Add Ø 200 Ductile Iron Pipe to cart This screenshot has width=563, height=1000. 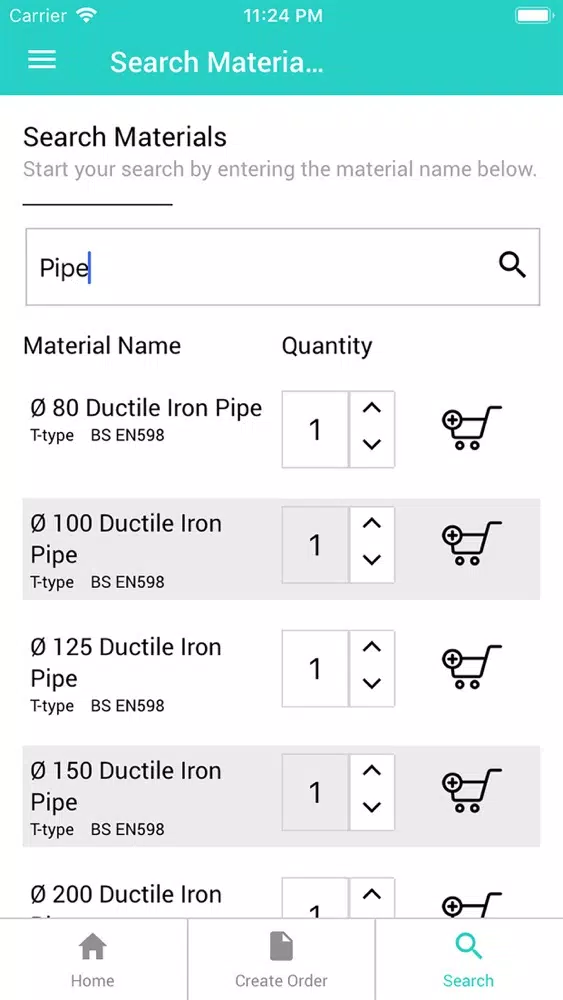472,904
